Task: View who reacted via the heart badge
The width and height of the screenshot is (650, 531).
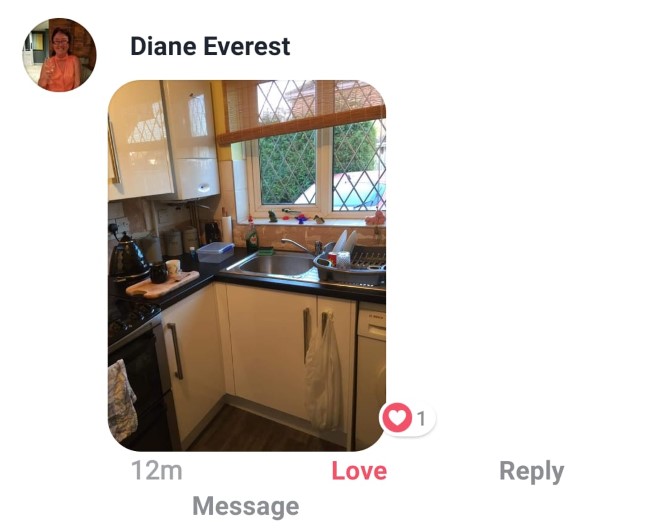Action: 407,418
